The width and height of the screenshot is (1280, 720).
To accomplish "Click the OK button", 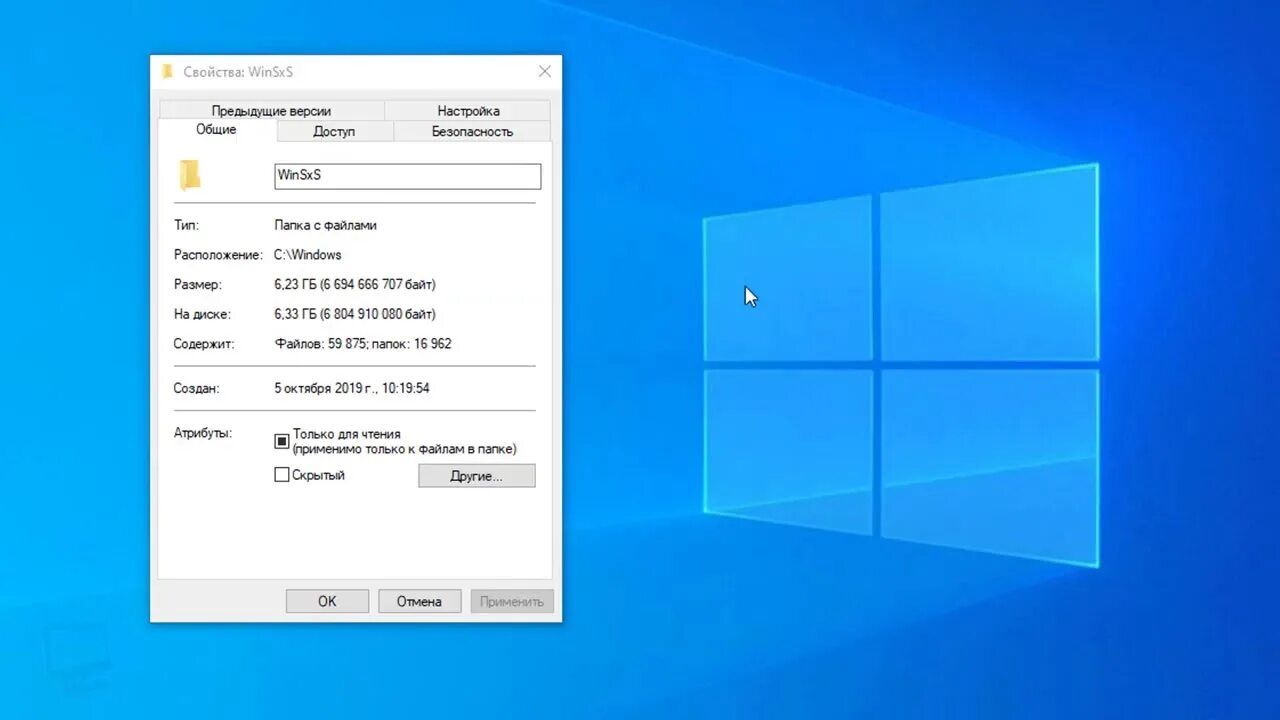I will [327, 601].
